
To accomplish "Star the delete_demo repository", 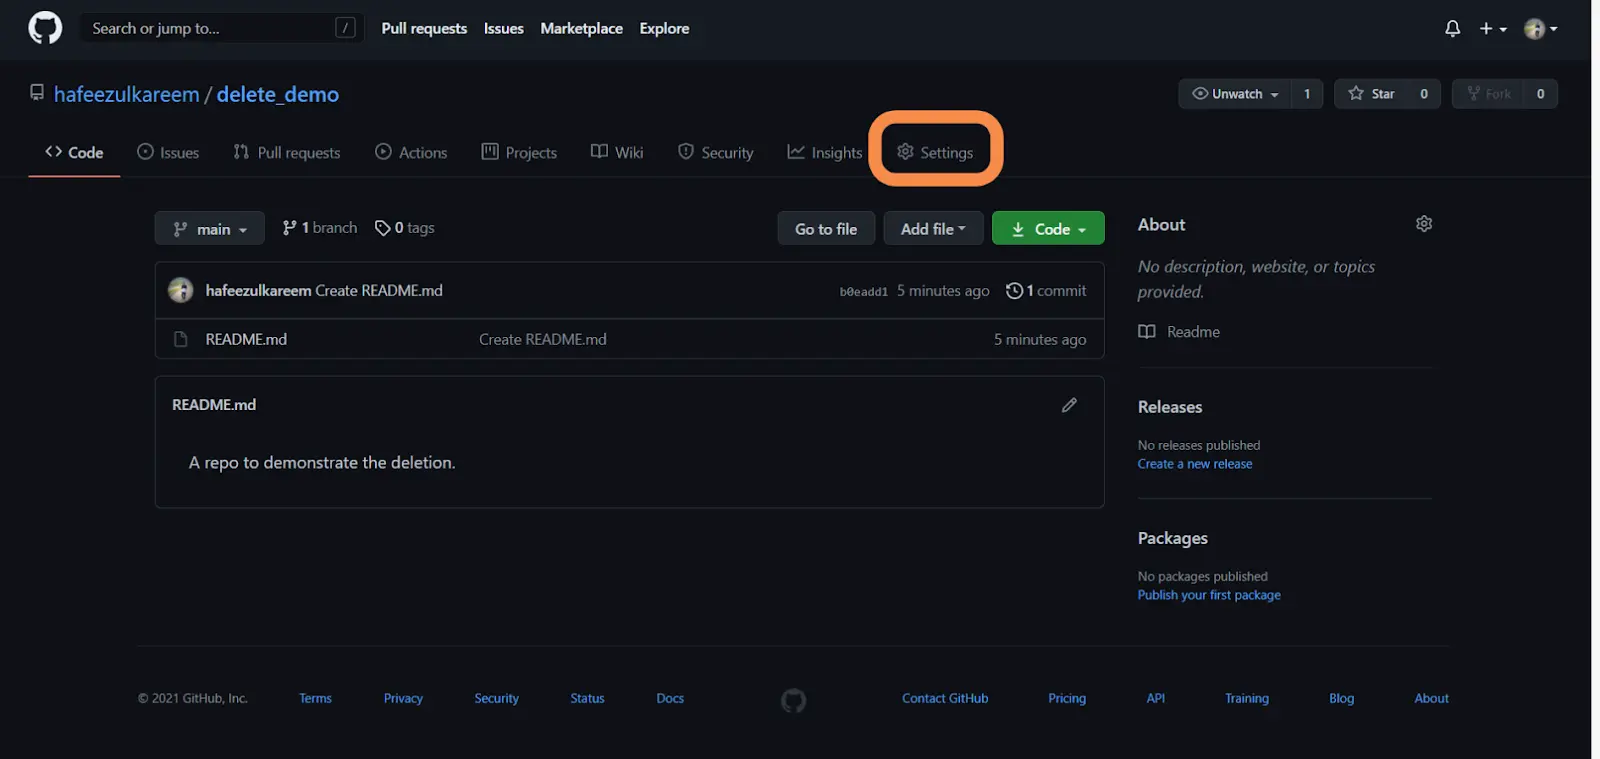I will [x=1372, y=94].
